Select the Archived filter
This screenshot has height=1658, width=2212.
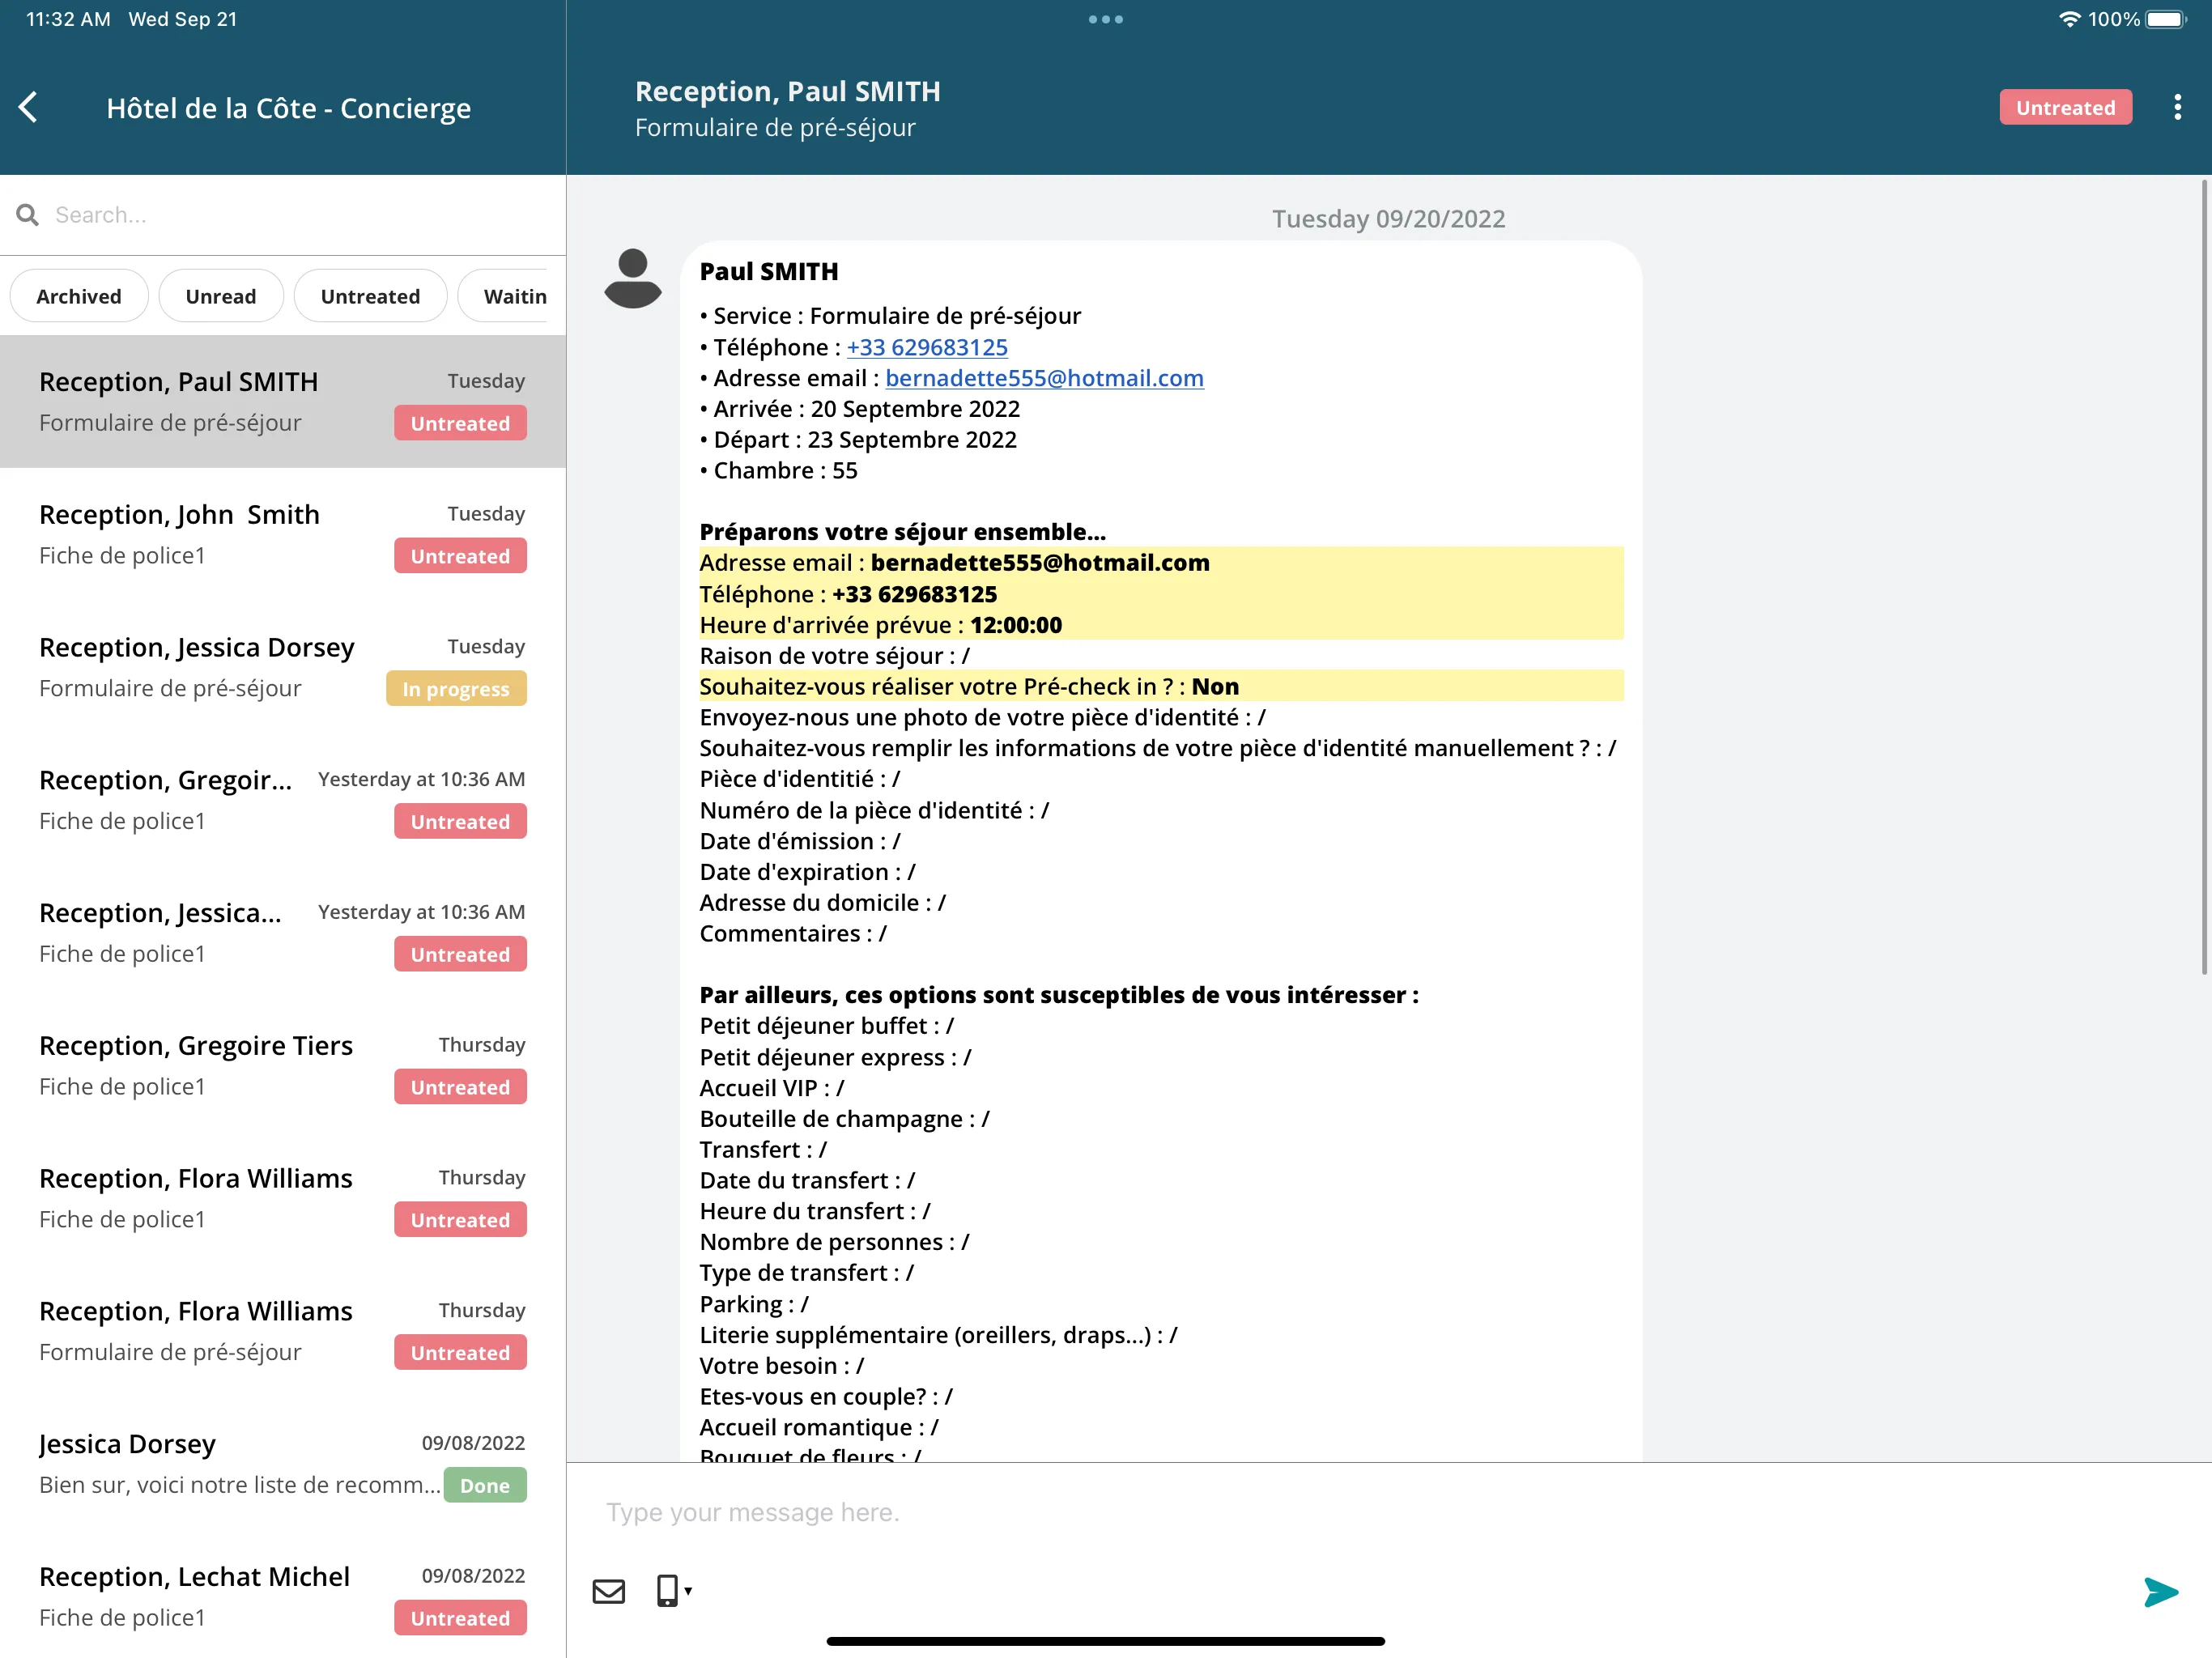point(79,296)
